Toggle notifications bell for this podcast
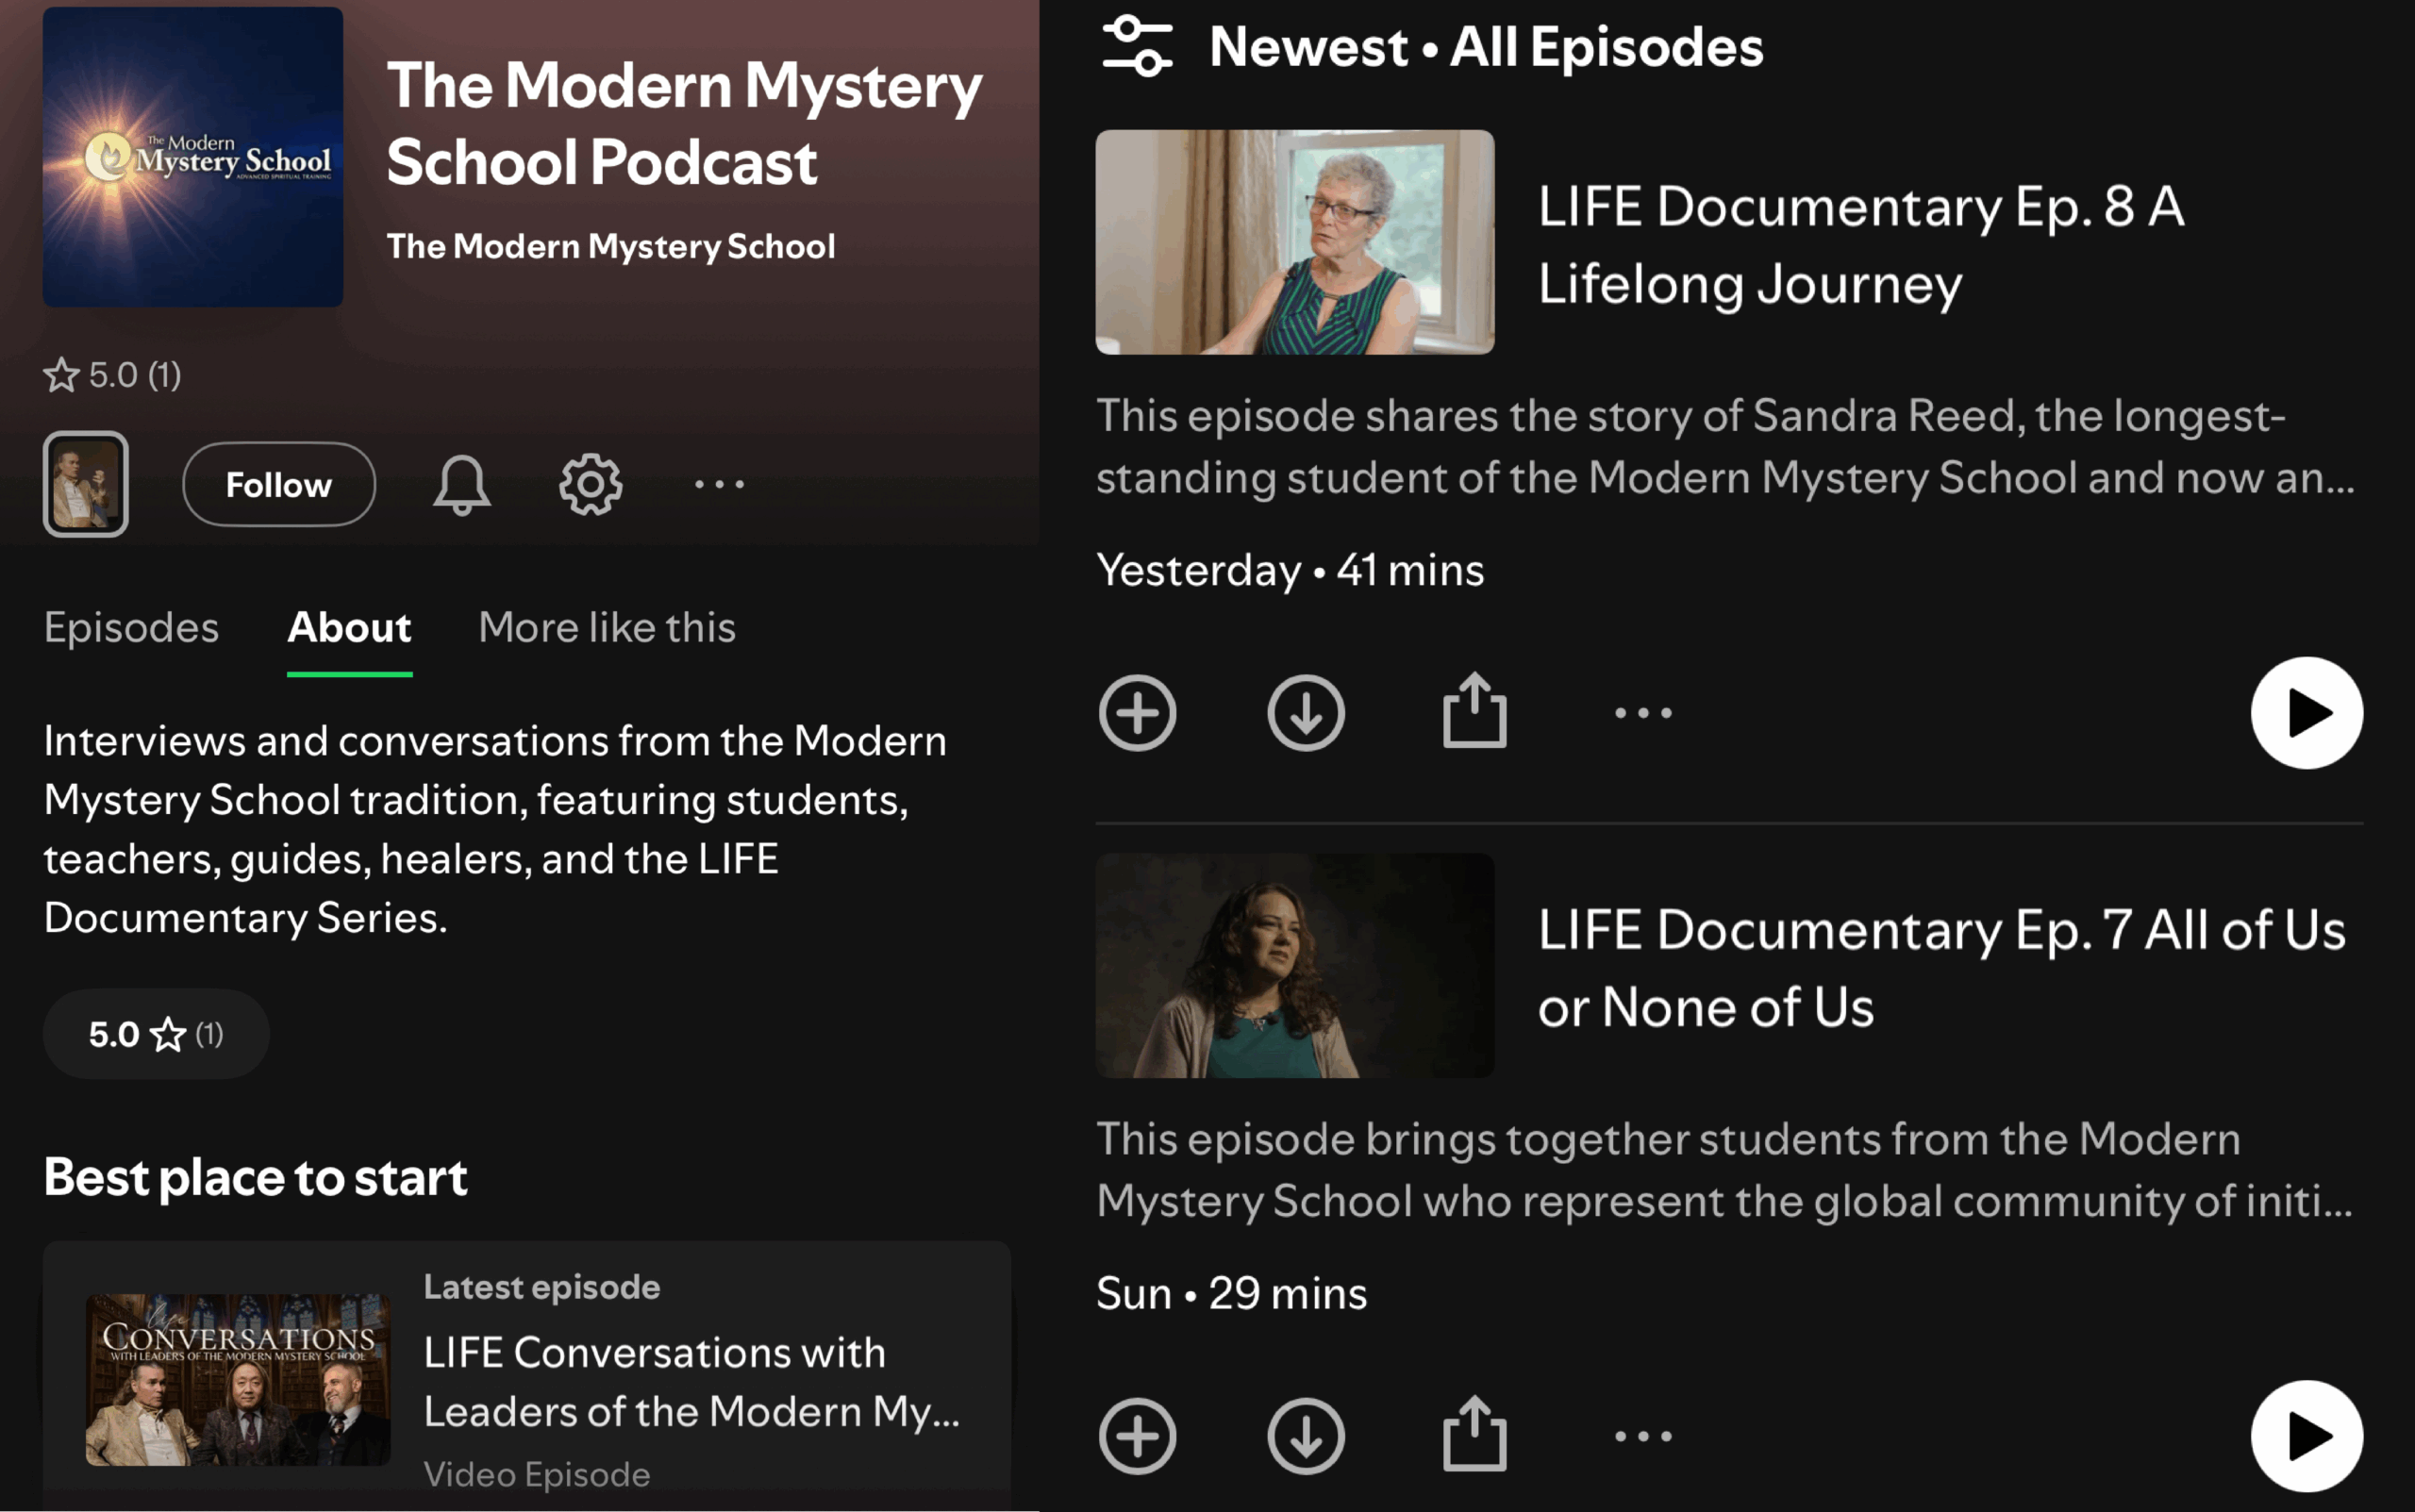The height and width of the screenshot is (1512, 2415). (x=461, y=485)
